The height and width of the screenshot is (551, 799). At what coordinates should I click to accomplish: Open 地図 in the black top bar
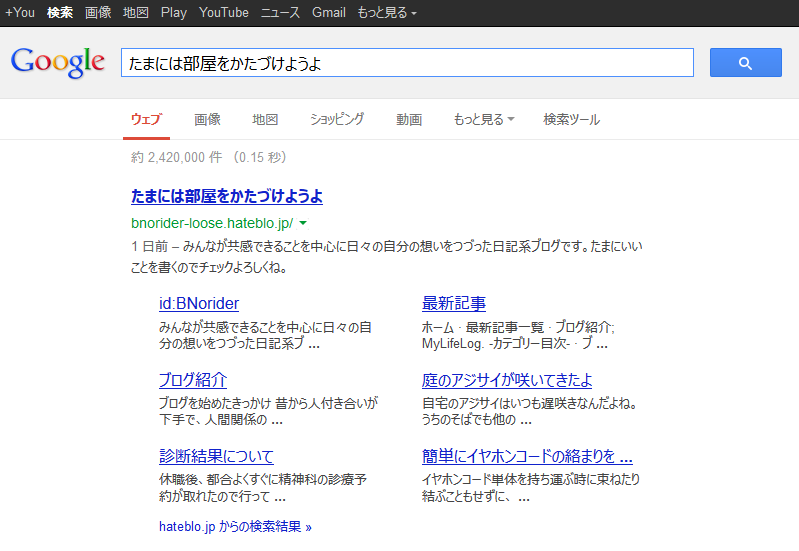tap(136, 12)
